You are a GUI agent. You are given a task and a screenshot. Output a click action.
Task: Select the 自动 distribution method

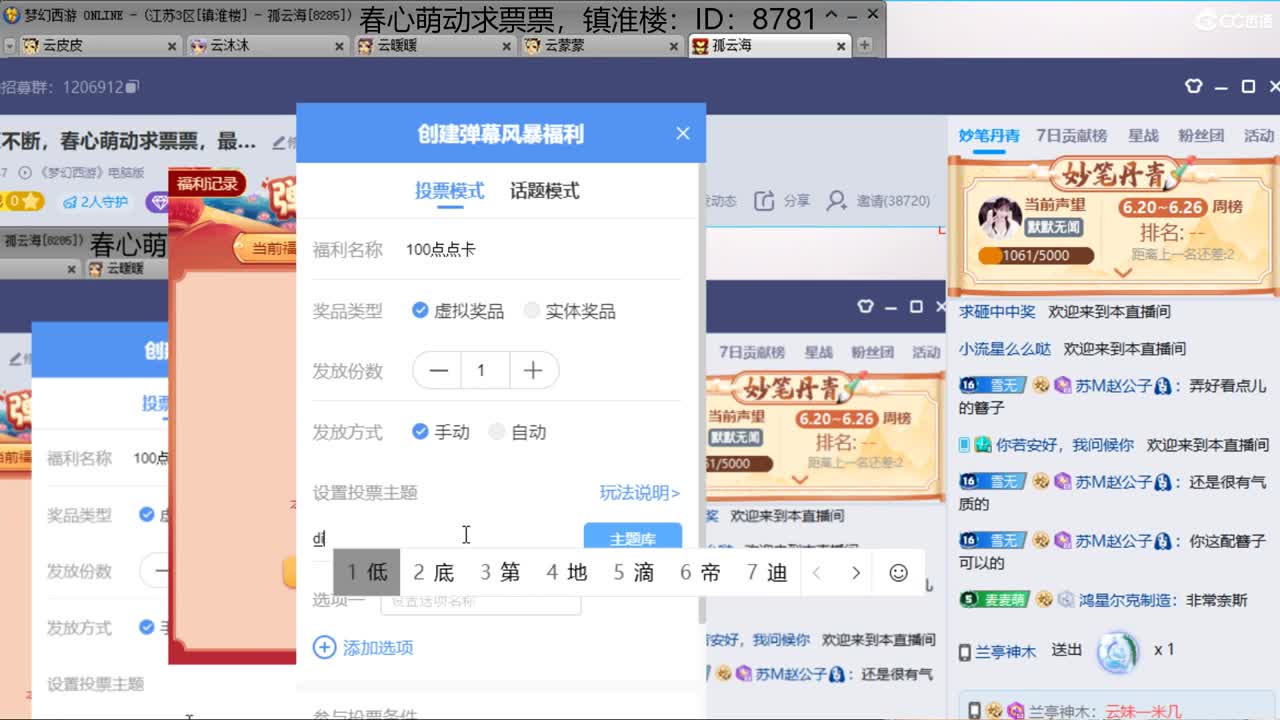pyautogui.click(x=497, y=431)
